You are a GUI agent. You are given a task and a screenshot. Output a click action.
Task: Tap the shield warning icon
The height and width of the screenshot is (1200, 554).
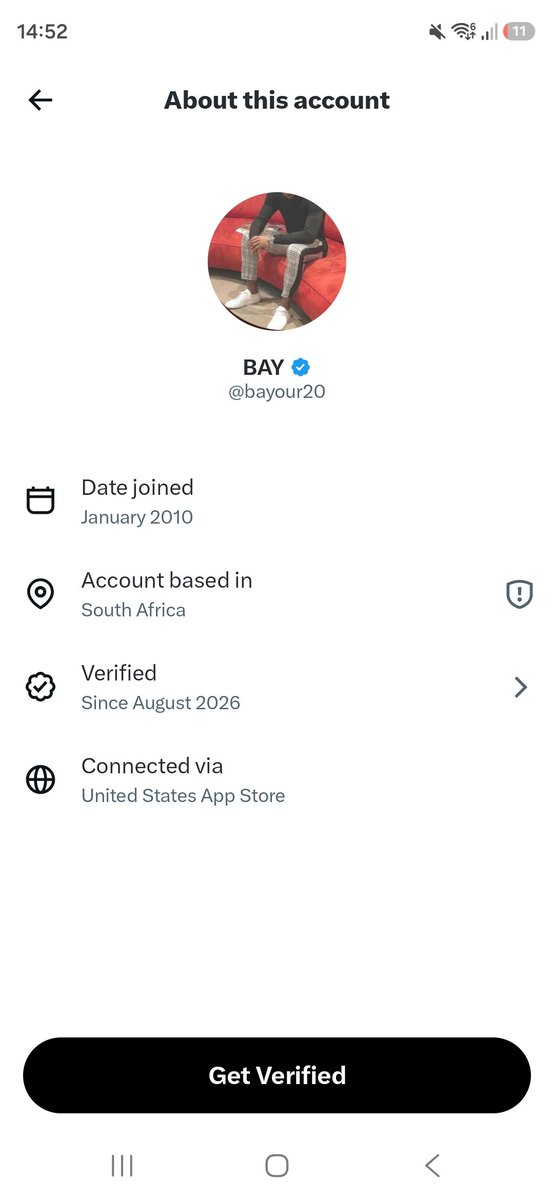point(519,595)
